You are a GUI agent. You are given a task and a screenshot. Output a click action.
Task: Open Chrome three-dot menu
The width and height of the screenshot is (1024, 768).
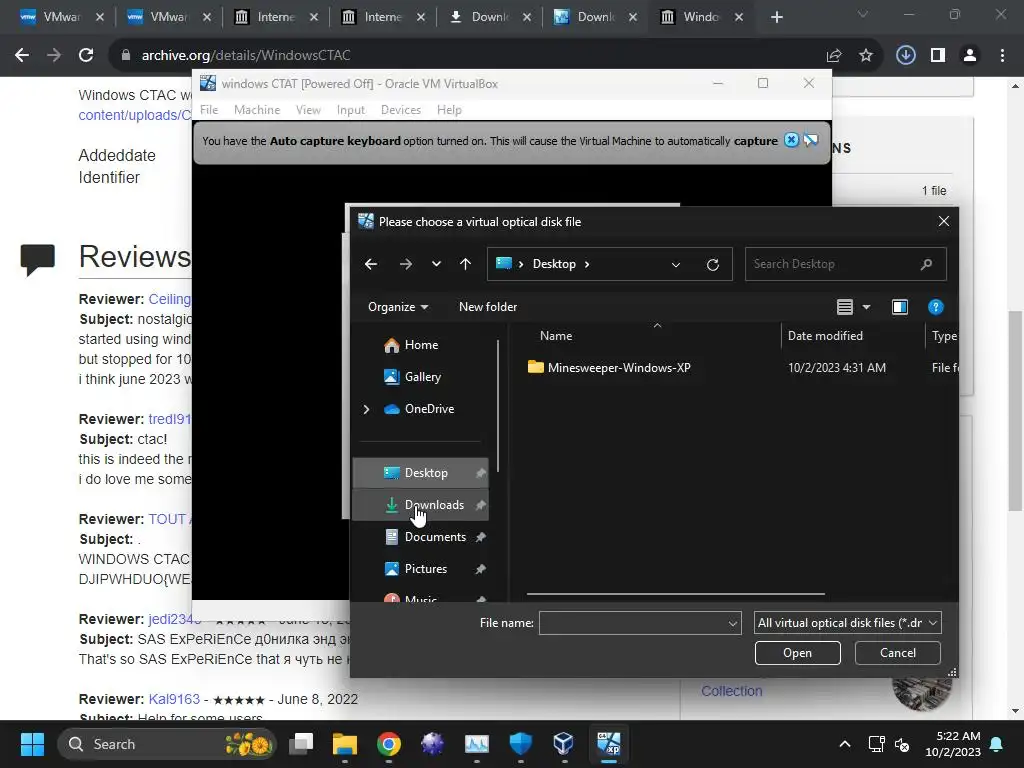[x=1002, y=56]
